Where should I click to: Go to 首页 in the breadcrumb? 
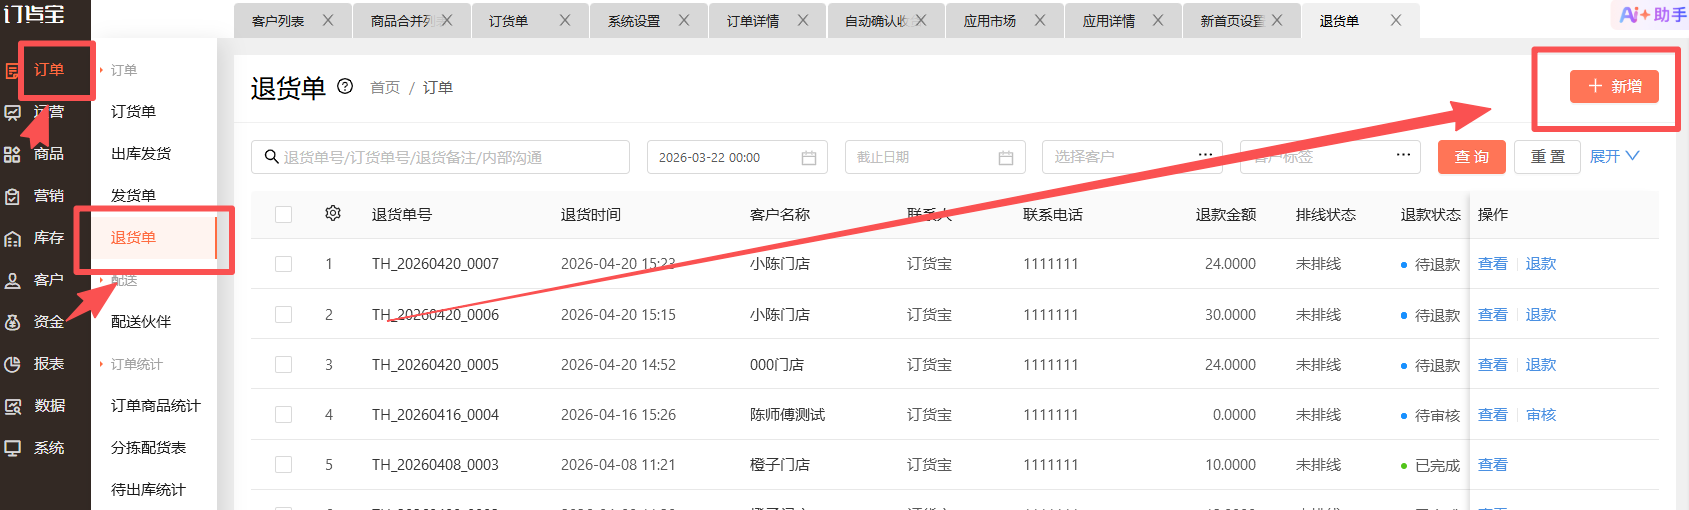click(x=385, y=88)
